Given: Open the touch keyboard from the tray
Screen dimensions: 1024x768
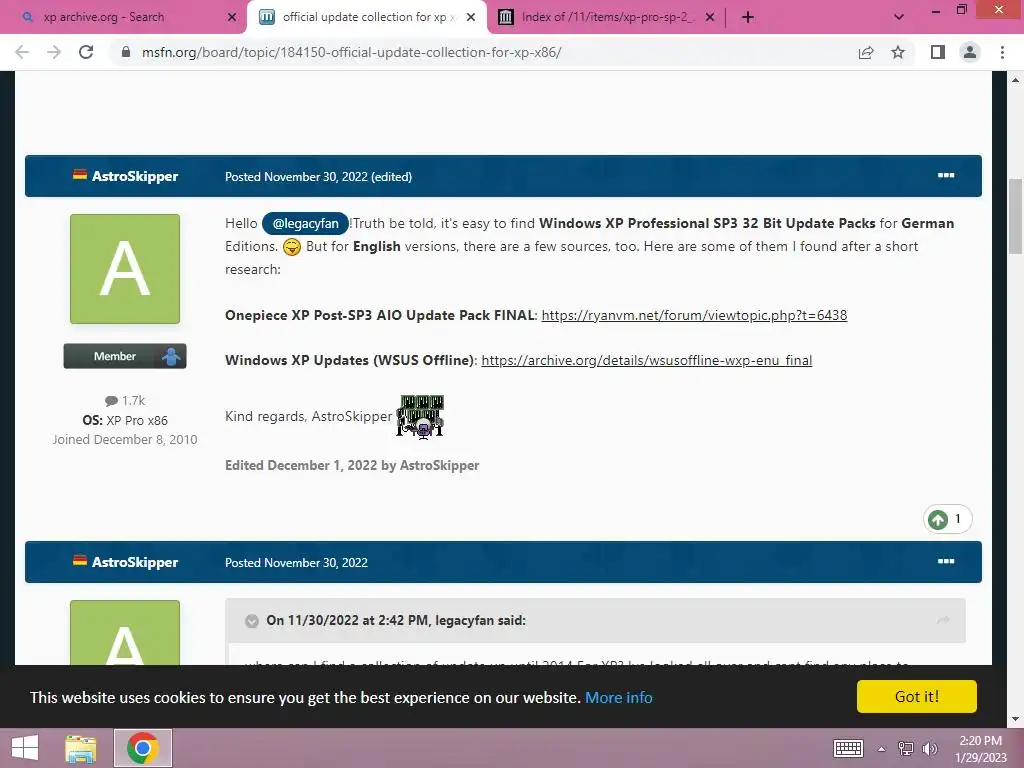Looking at the screenshot, I should [848, 748].
